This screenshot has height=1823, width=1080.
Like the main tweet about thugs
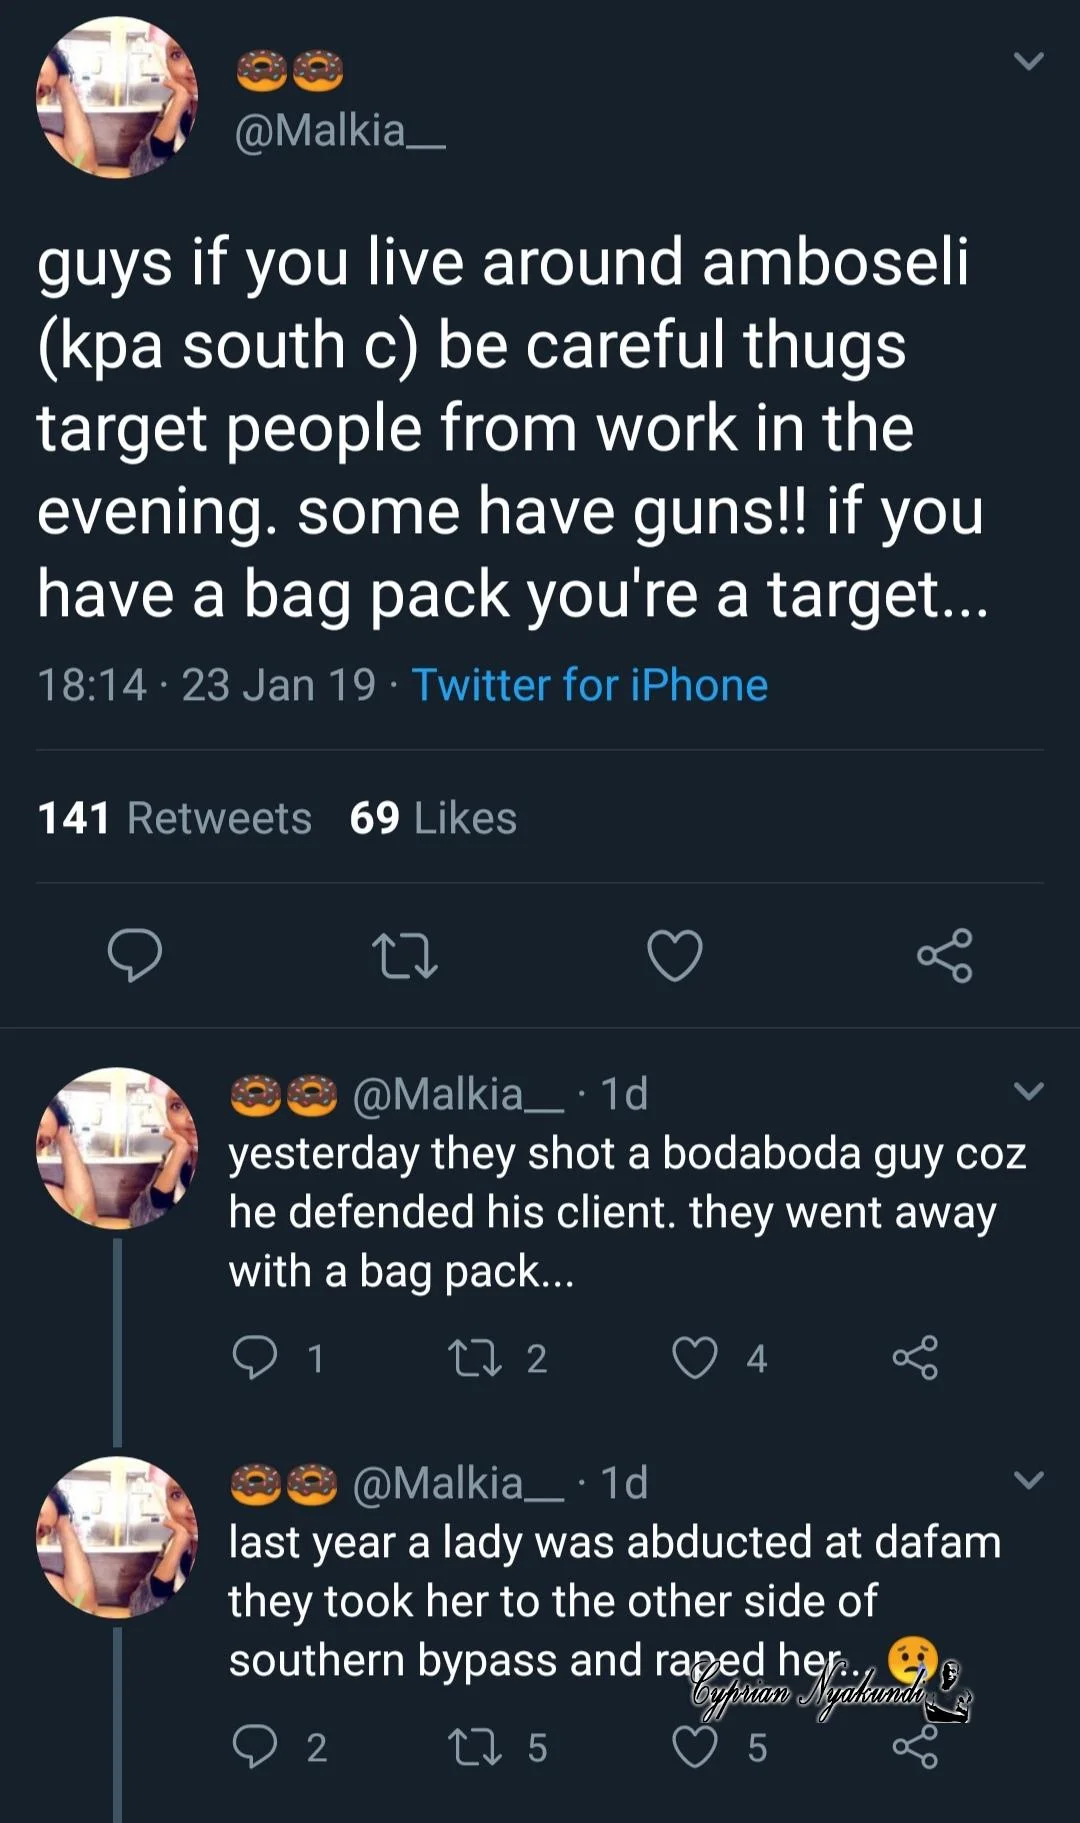pyautogui.click(x=675, y=955)
